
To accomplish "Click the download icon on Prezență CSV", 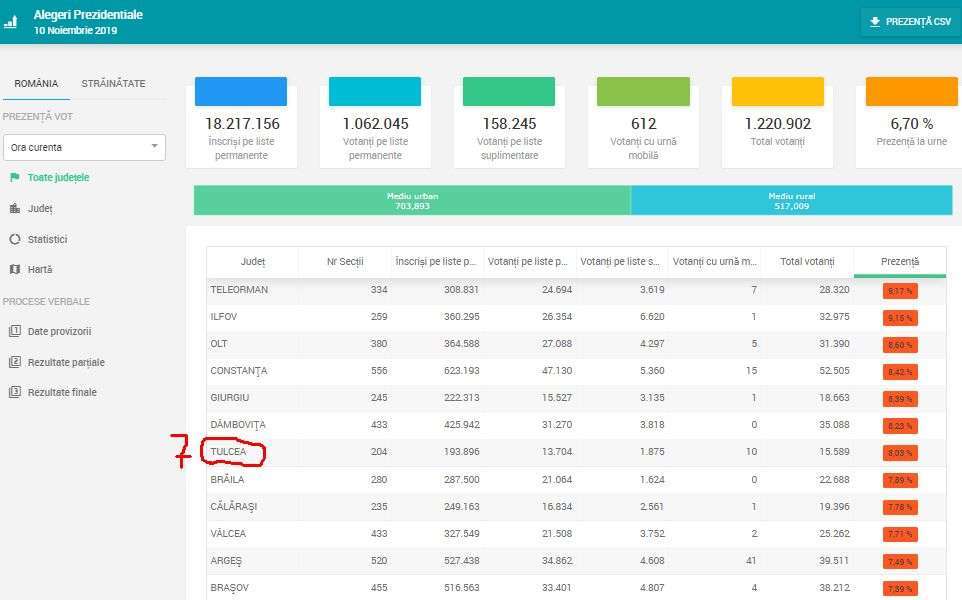I will (x=875, y=22).
